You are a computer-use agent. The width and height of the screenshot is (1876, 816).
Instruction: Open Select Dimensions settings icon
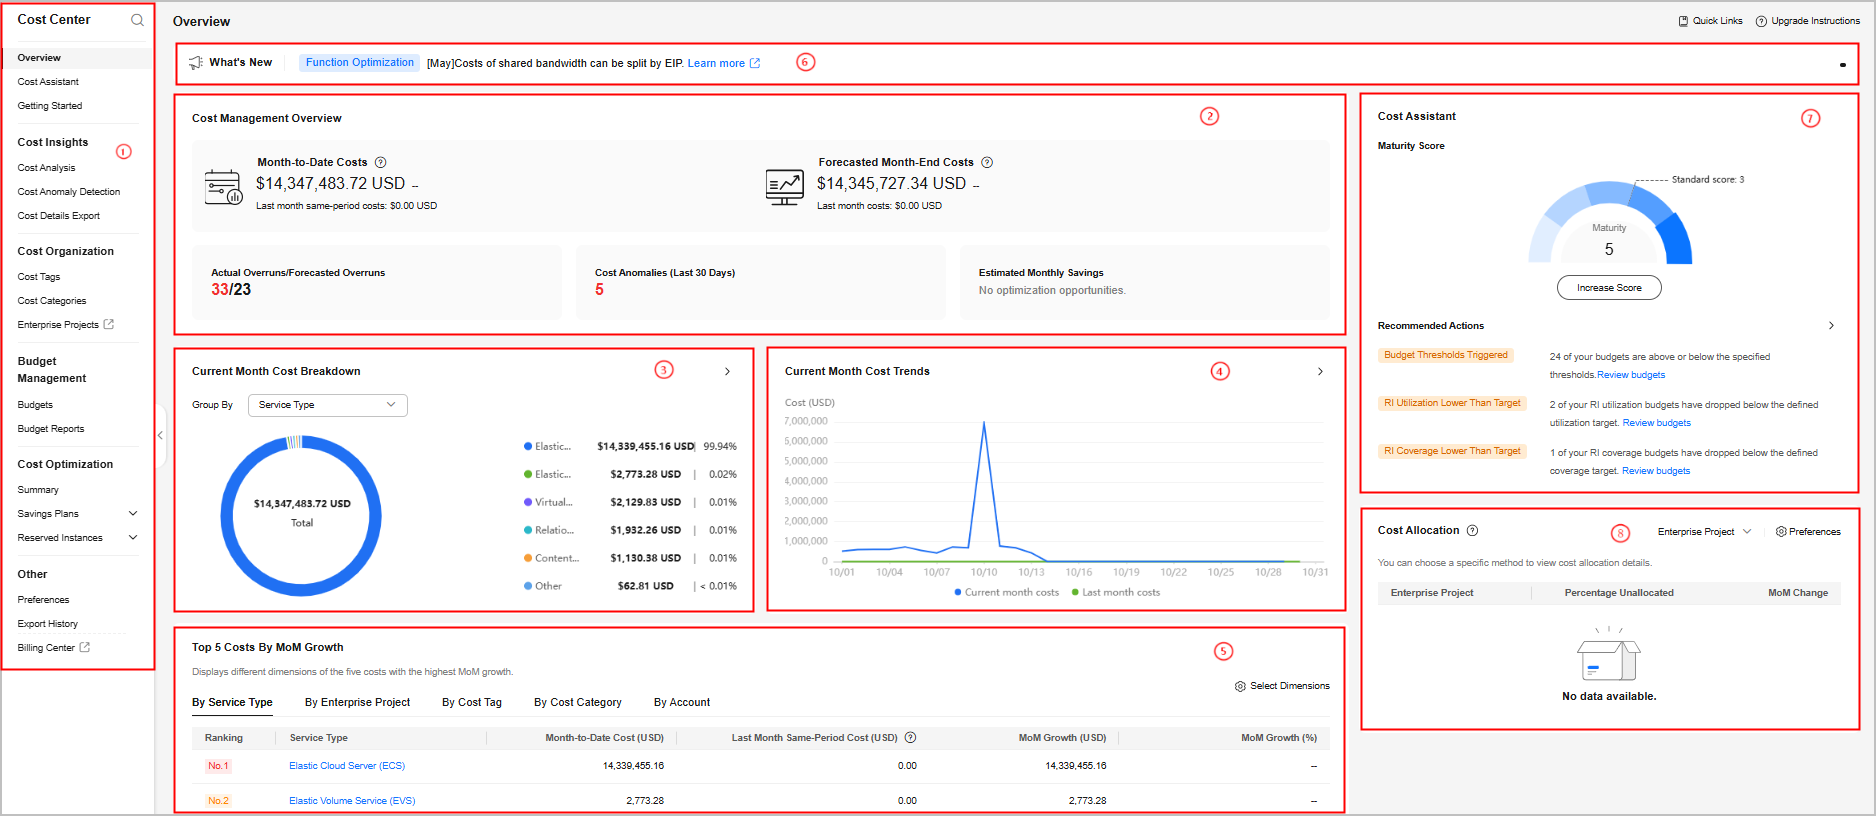click(1240, 686)
